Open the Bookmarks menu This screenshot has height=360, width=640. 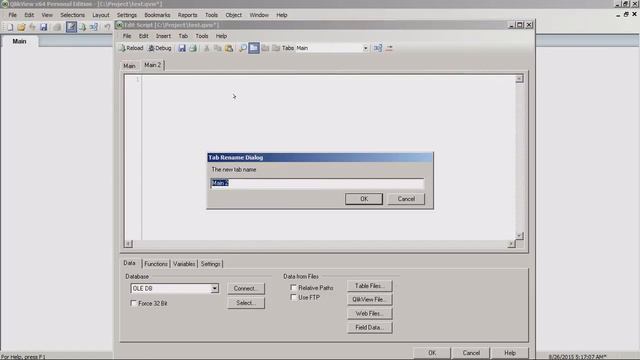157,15
